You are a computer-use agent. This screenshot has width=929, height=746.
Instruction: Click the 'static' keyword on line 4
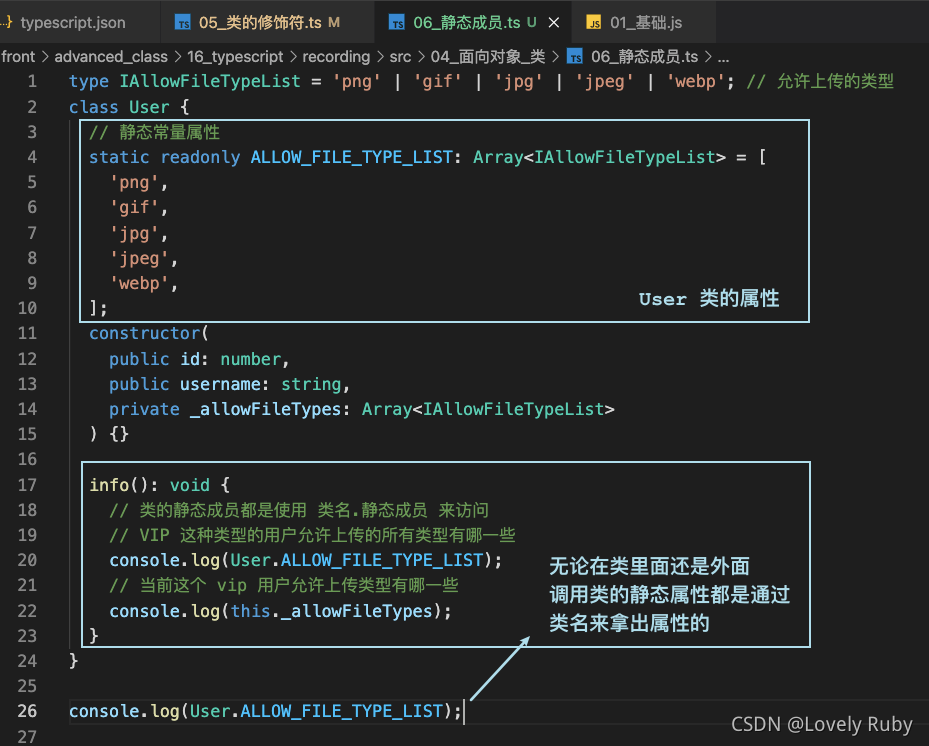coord(119,158)
